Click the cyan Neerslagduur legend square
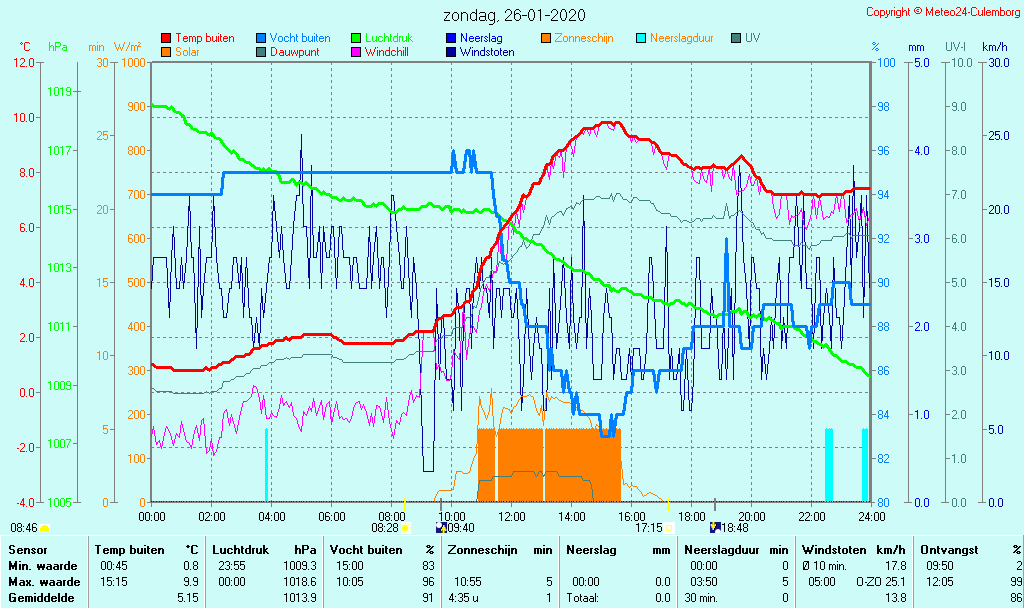 coord(641,38)
